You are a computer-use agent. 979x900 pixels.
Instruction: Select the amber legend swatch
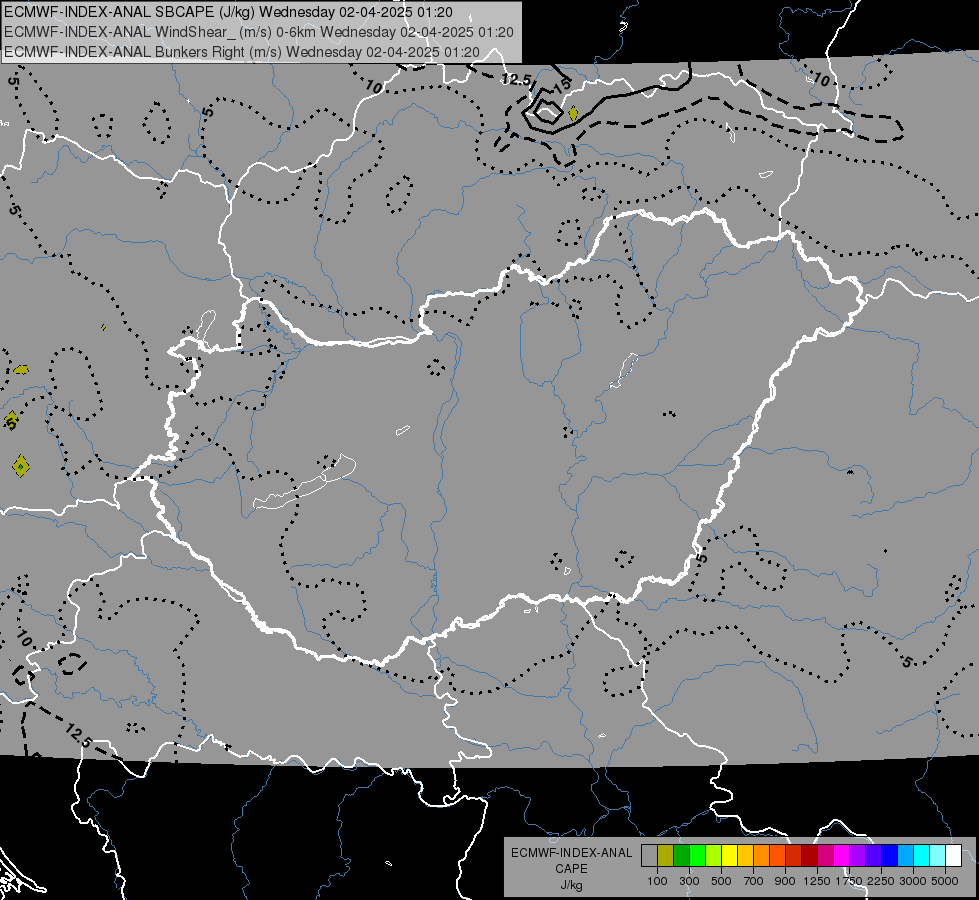745,856
